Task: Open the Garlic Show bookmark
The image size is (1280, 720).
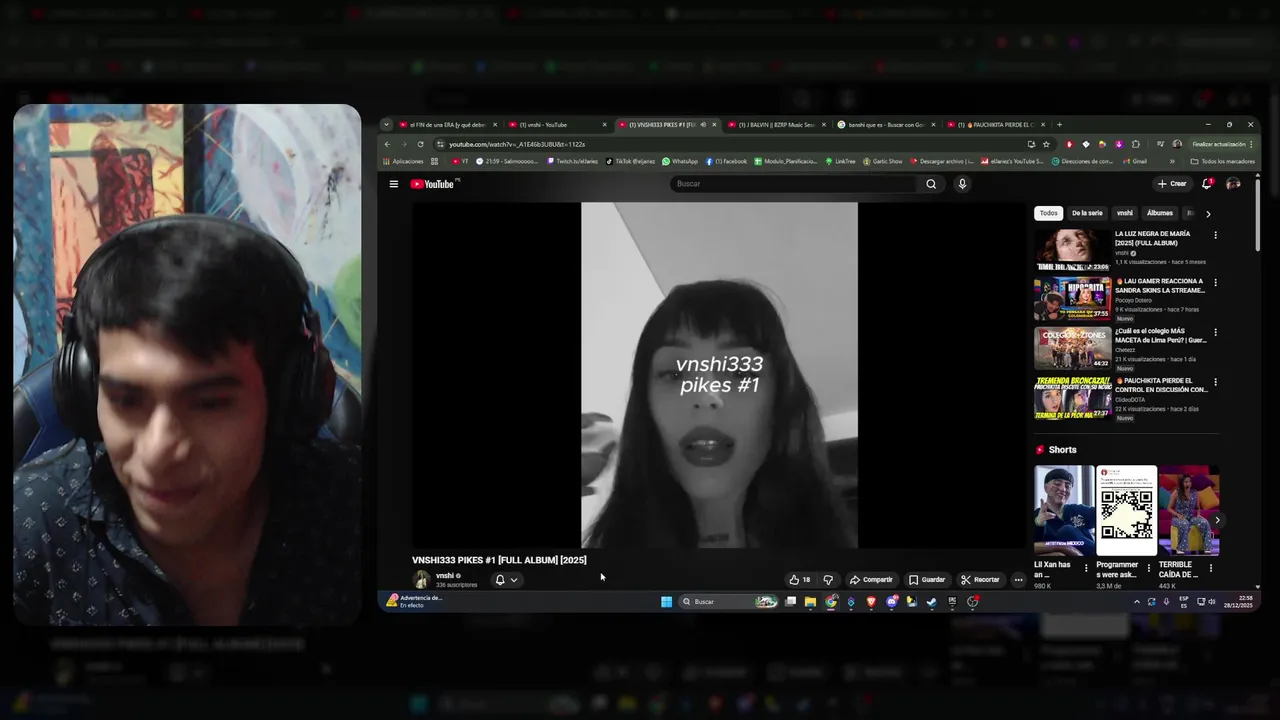Action: tap(881, 161)
